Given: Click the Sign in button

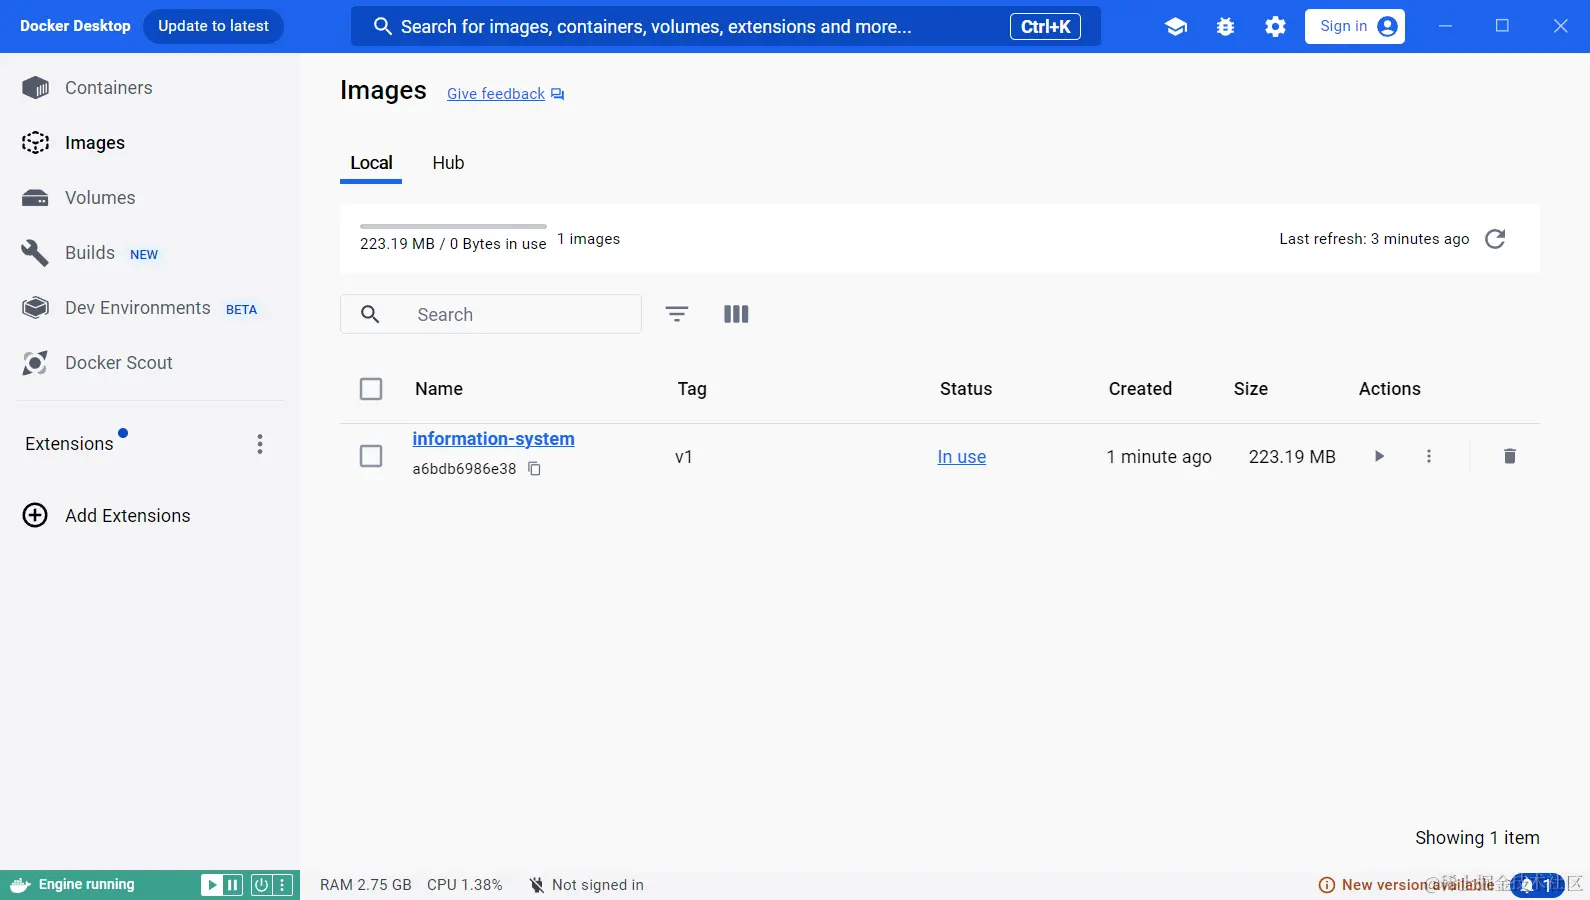Looking at the screenshot, I should click(1355, 26).
